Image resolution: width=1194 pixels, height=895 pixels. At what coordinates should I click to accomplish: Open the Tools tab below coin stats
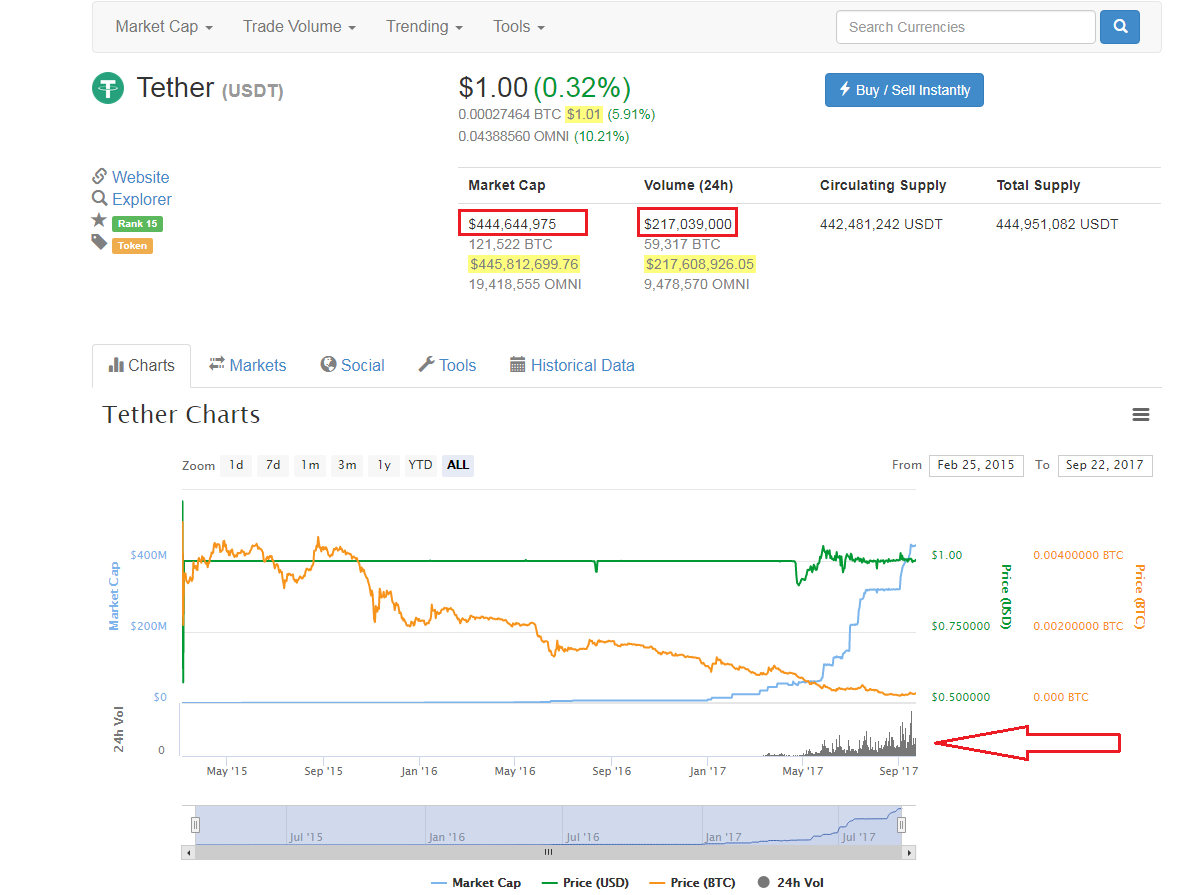pos(447,366)
